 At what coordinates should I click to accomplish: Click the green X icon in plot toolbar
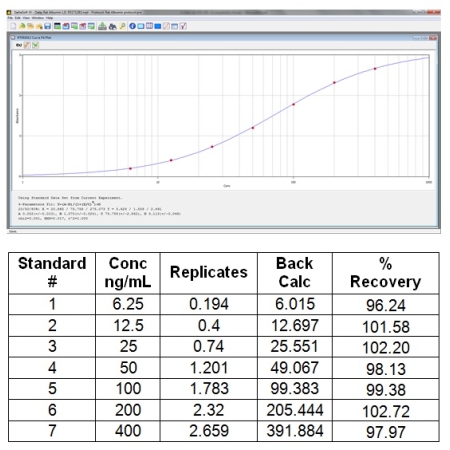pos(36,45)
